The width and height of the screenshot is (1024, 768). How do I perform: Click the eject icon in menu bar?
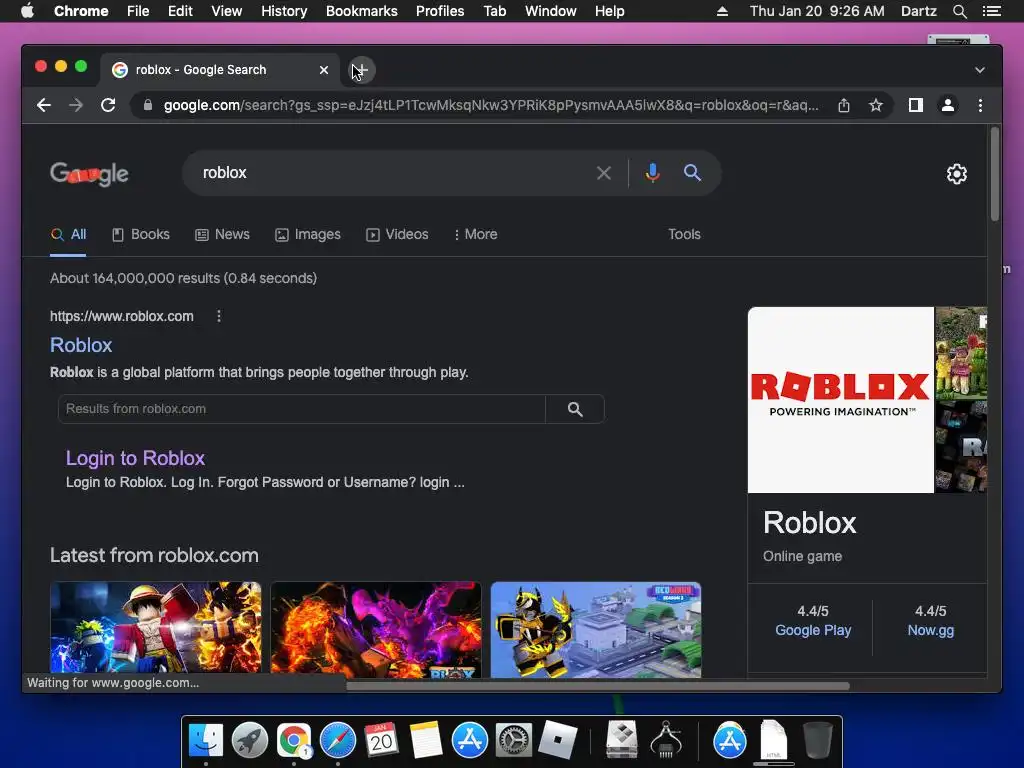[x=722, y=11]
